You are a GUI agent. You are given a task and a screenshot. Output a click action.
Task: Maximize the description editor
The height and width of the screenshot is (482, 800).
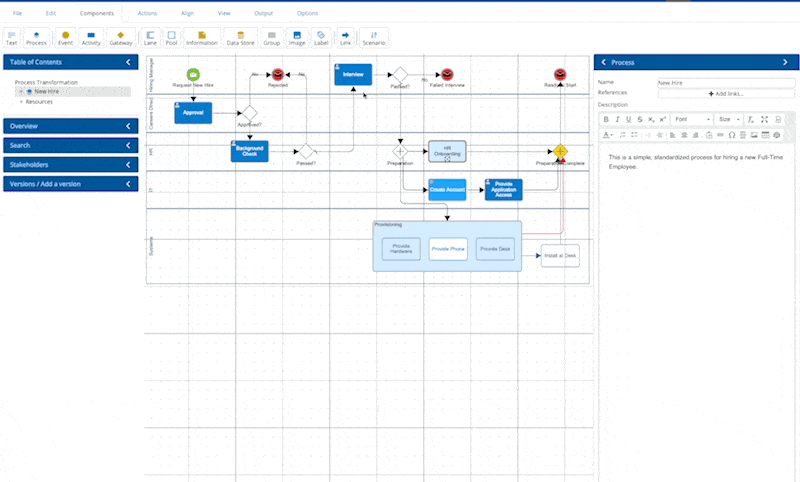[764, 119]
